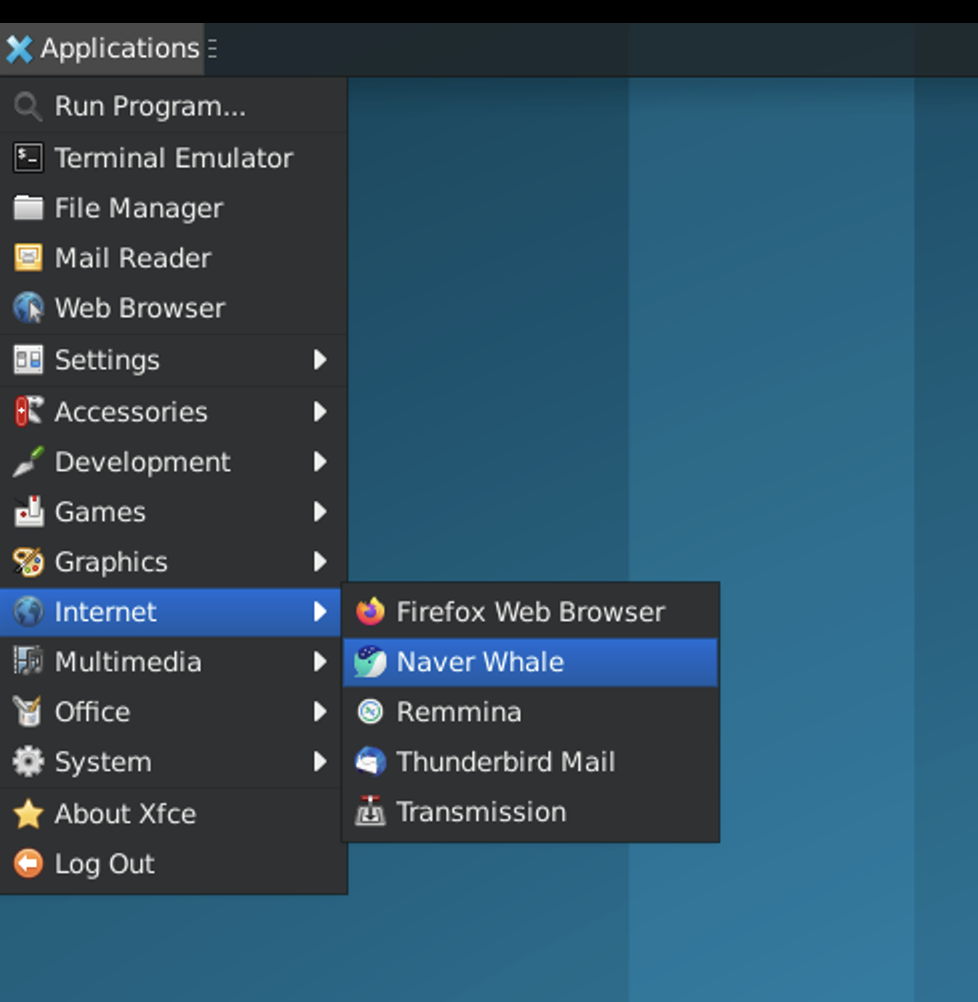978x1002 pixels.
Task: Click the Graphics palette icon
Action: (28, 562)
